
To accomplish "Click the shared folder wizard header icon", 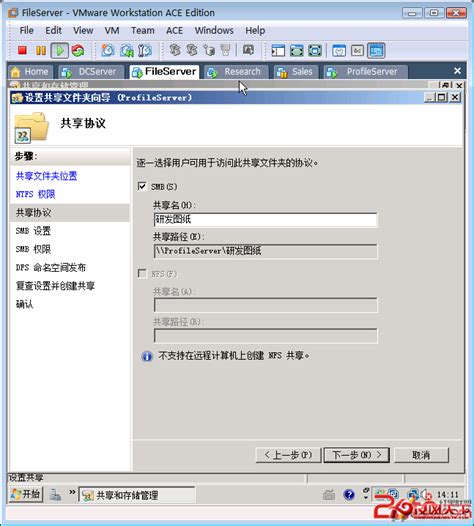I will coord(31,127).
